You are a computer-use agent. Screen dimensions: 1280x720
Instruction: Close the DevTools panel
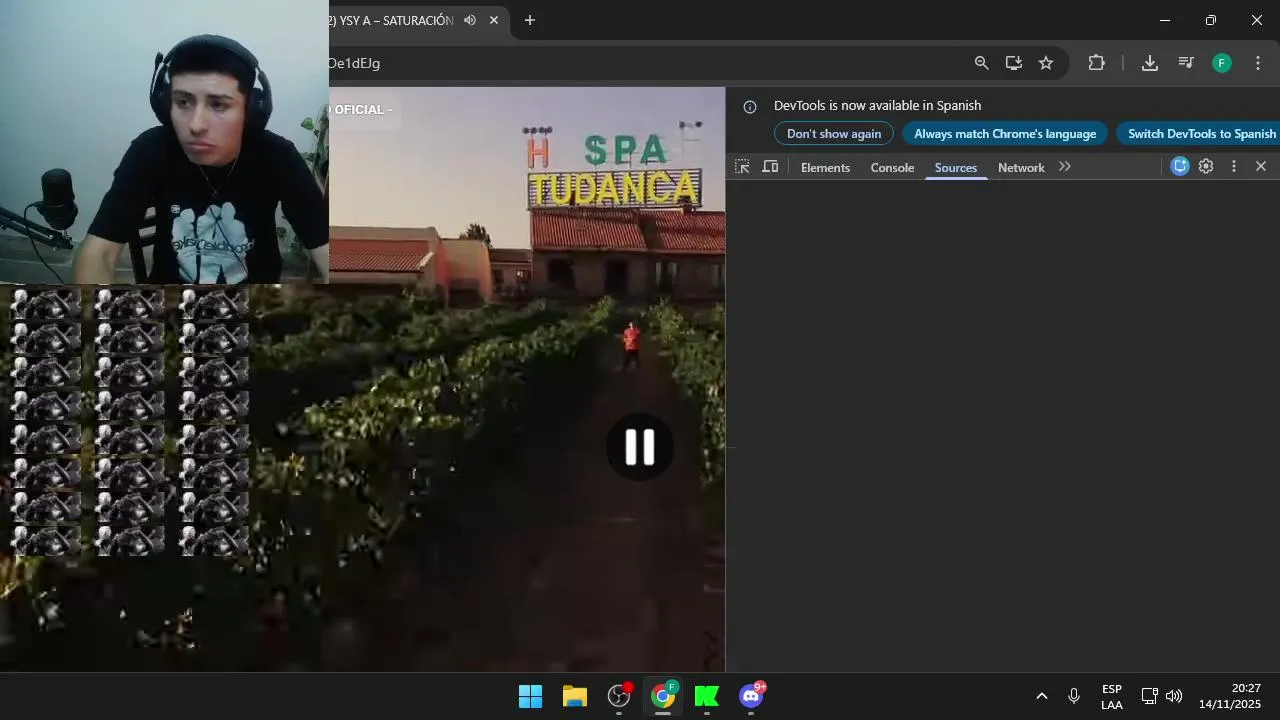click(1261, 167)
